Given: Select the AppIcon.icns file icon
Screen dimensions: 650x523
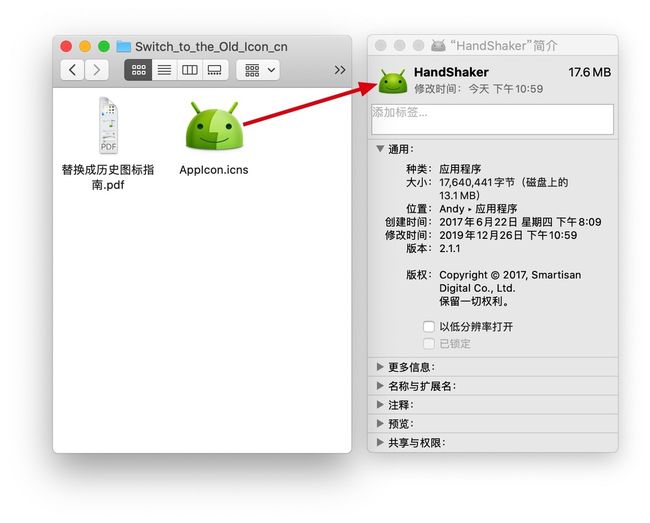Looking at the screenshot, I should tap(214, 126).
